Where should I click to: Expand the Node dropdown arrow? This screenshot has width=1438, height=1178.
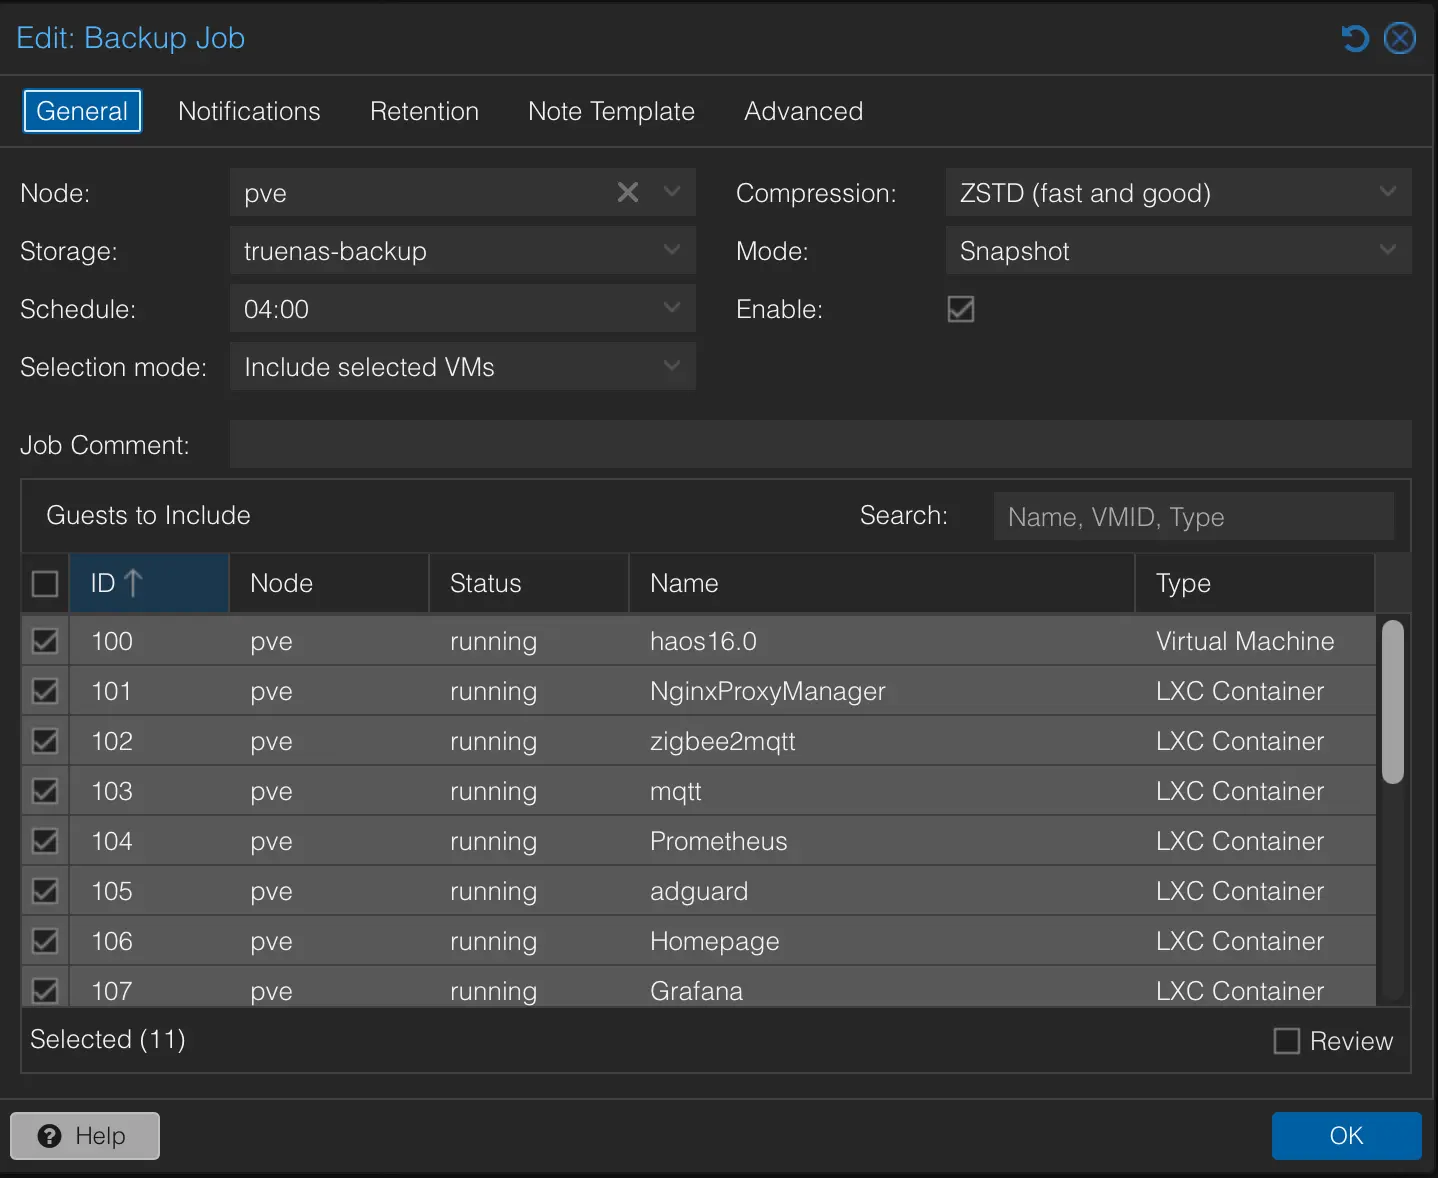[x=672, y=192]
